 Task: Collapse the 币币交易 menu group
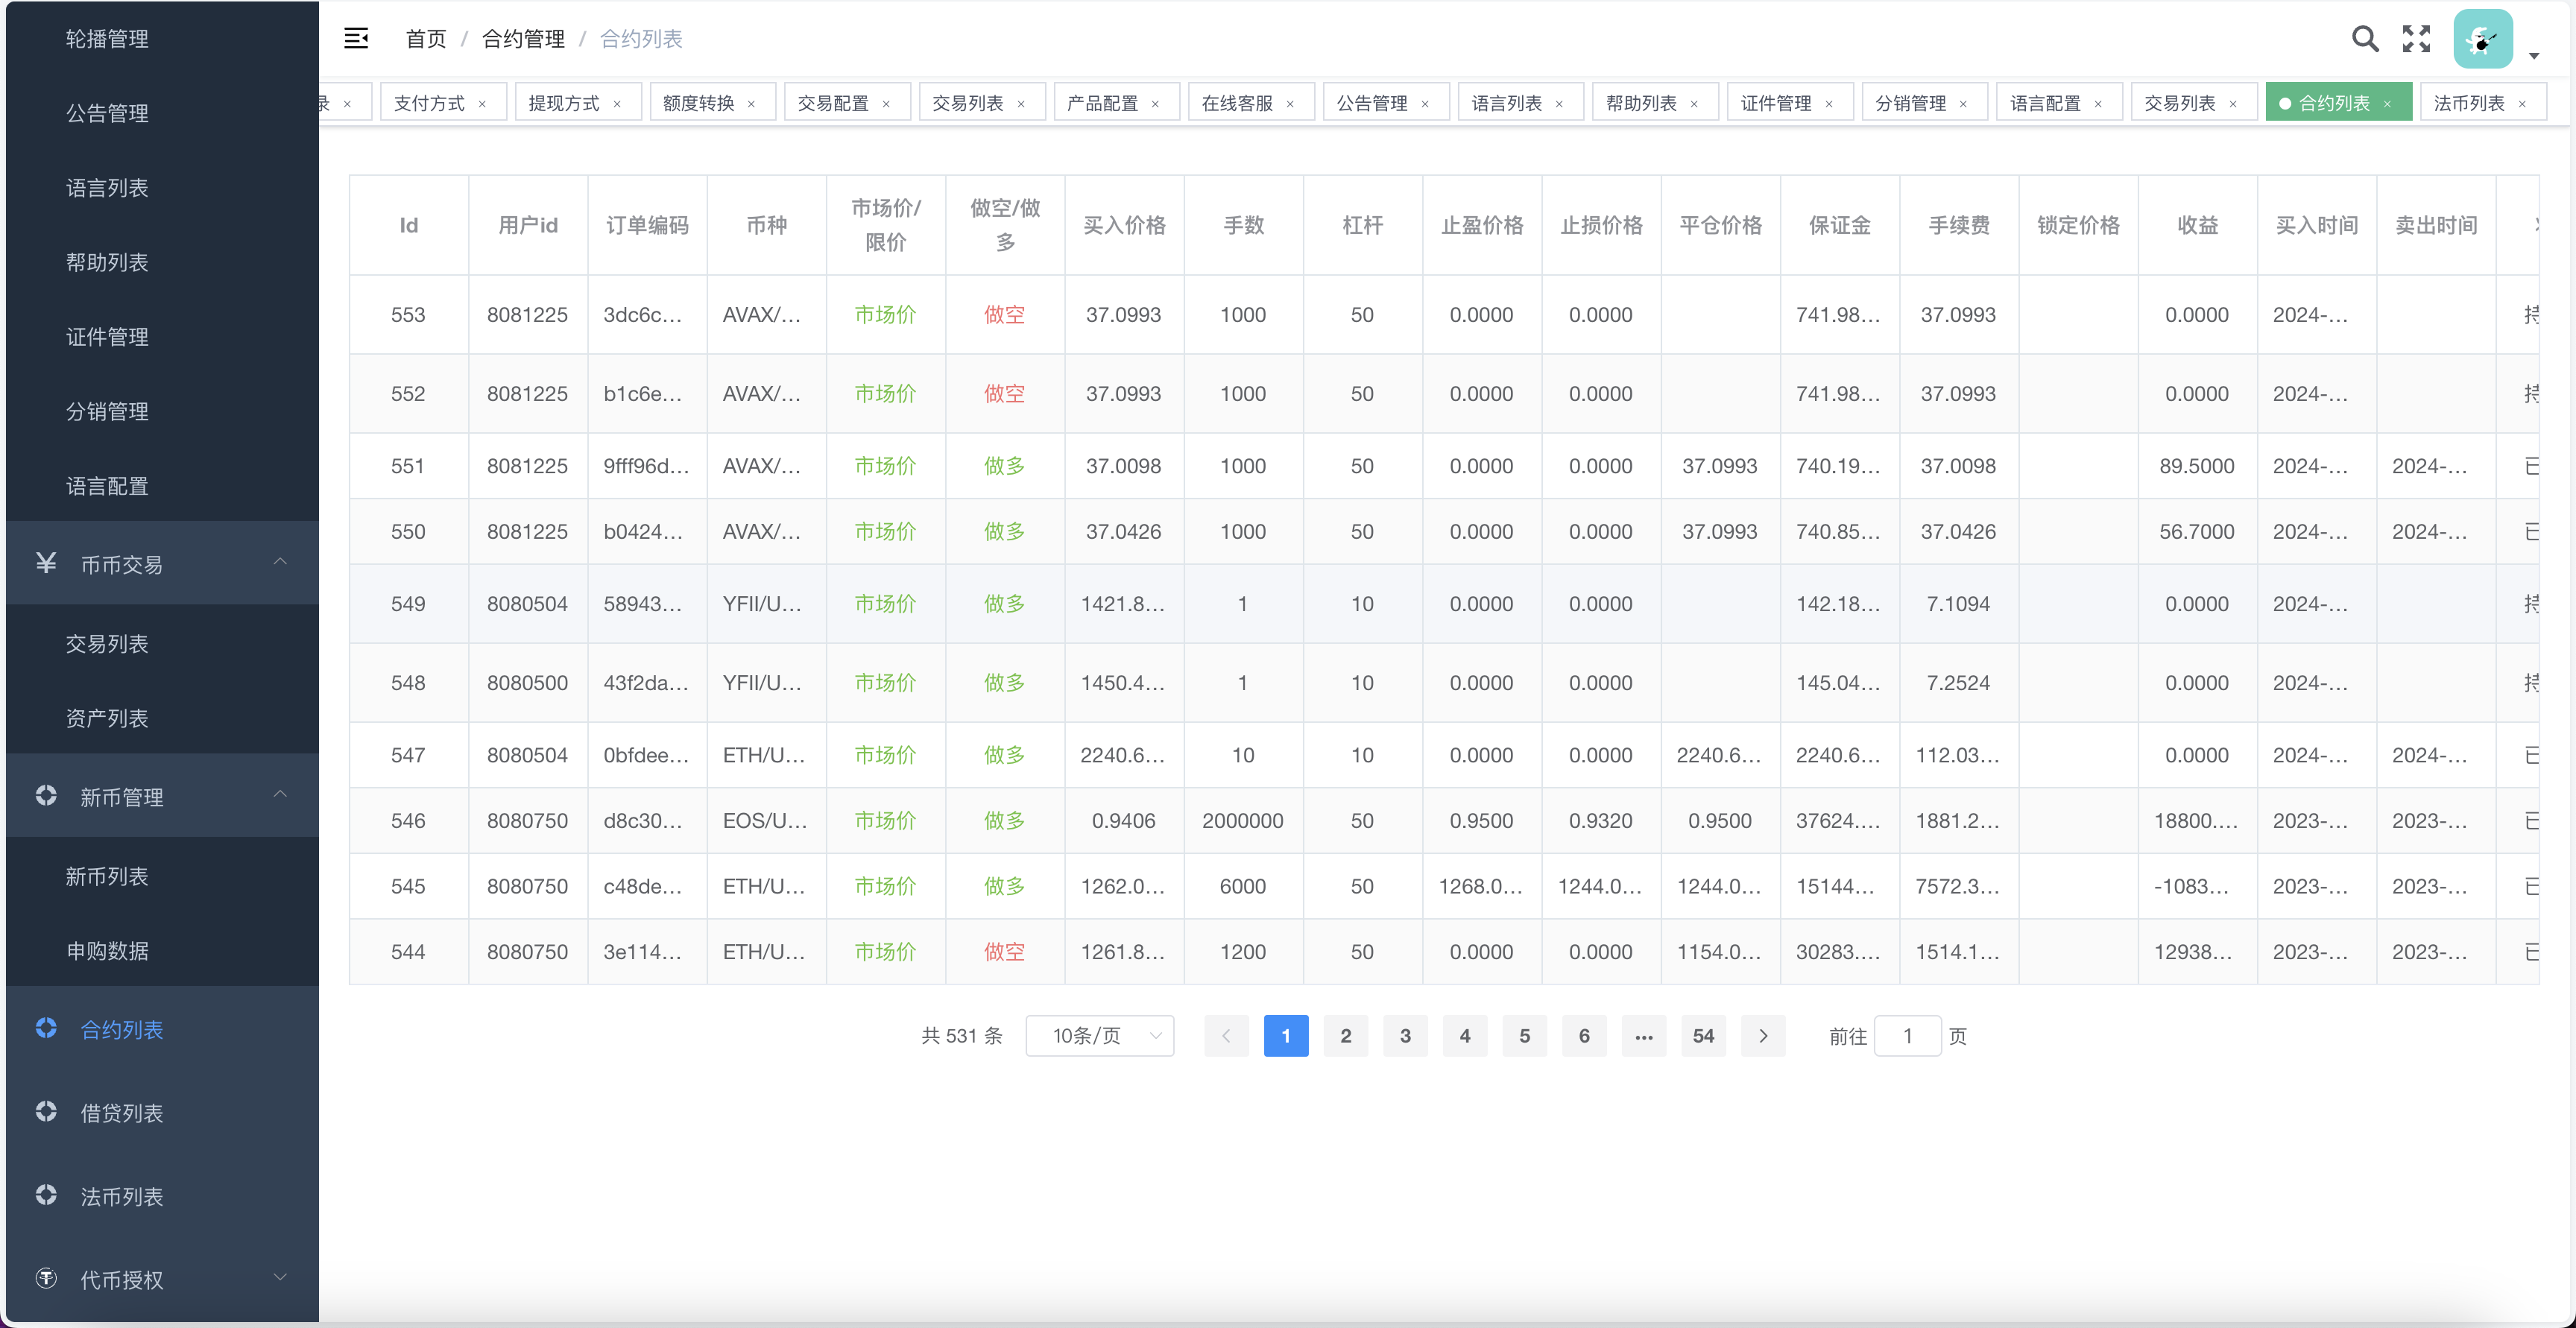280,562
